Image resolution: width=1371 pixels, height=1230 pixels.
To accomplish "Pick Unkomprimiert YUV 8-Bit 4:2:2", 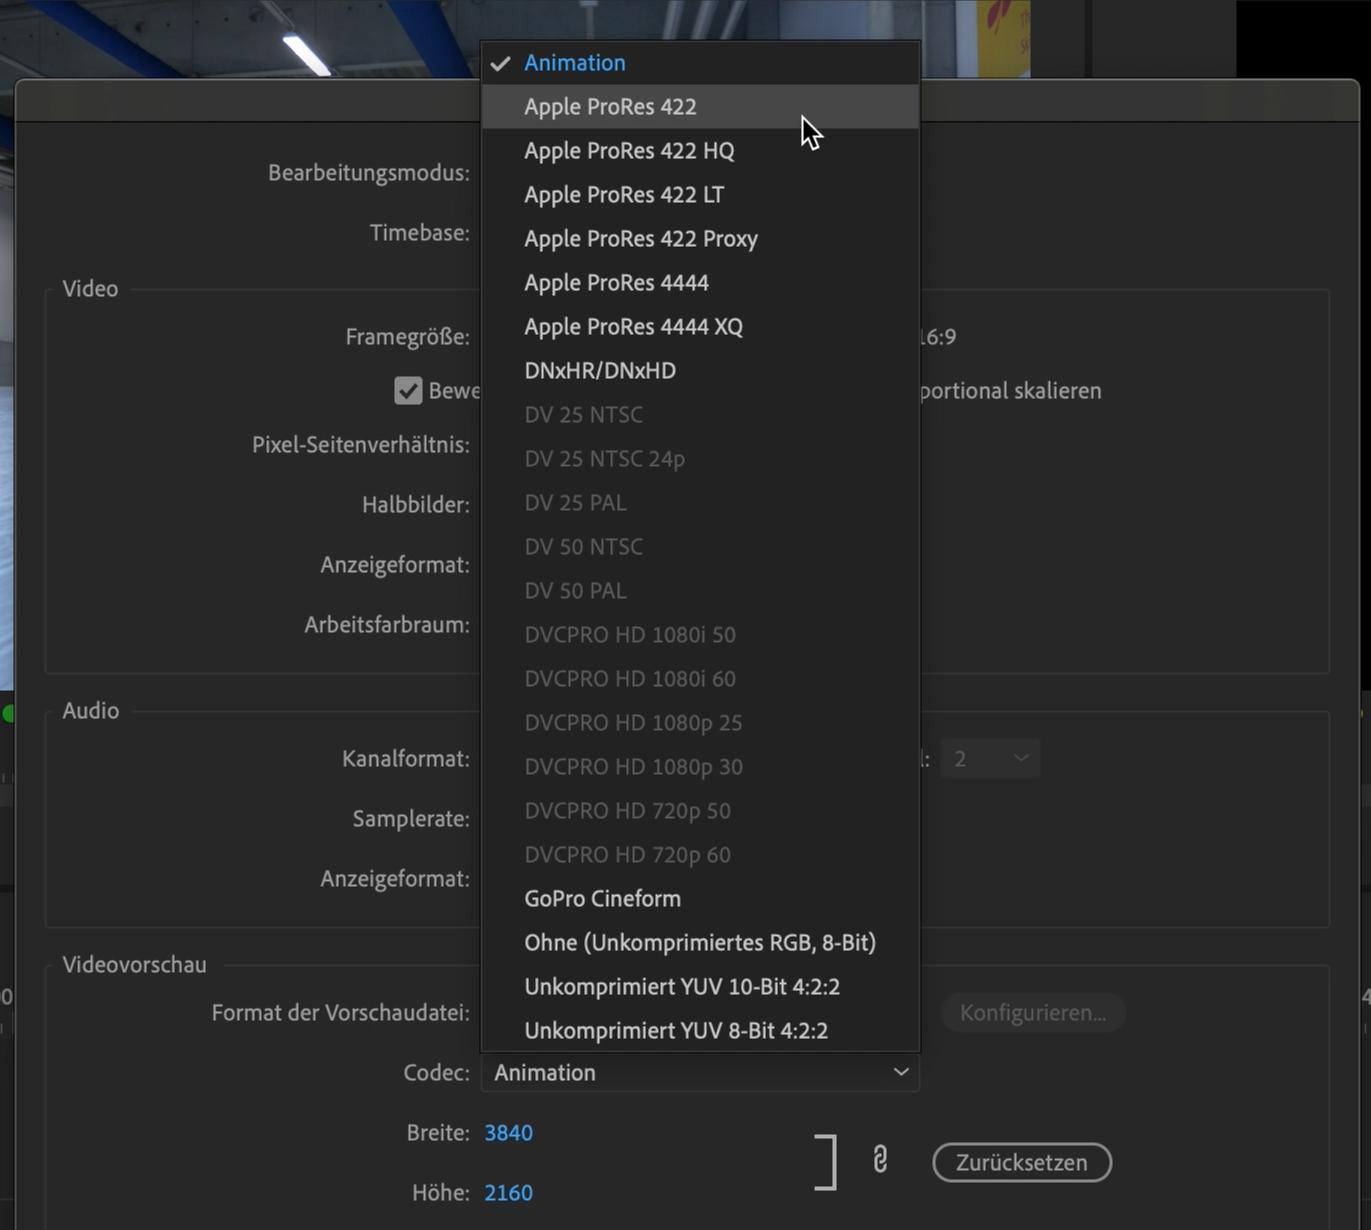I will [675, 1031].
